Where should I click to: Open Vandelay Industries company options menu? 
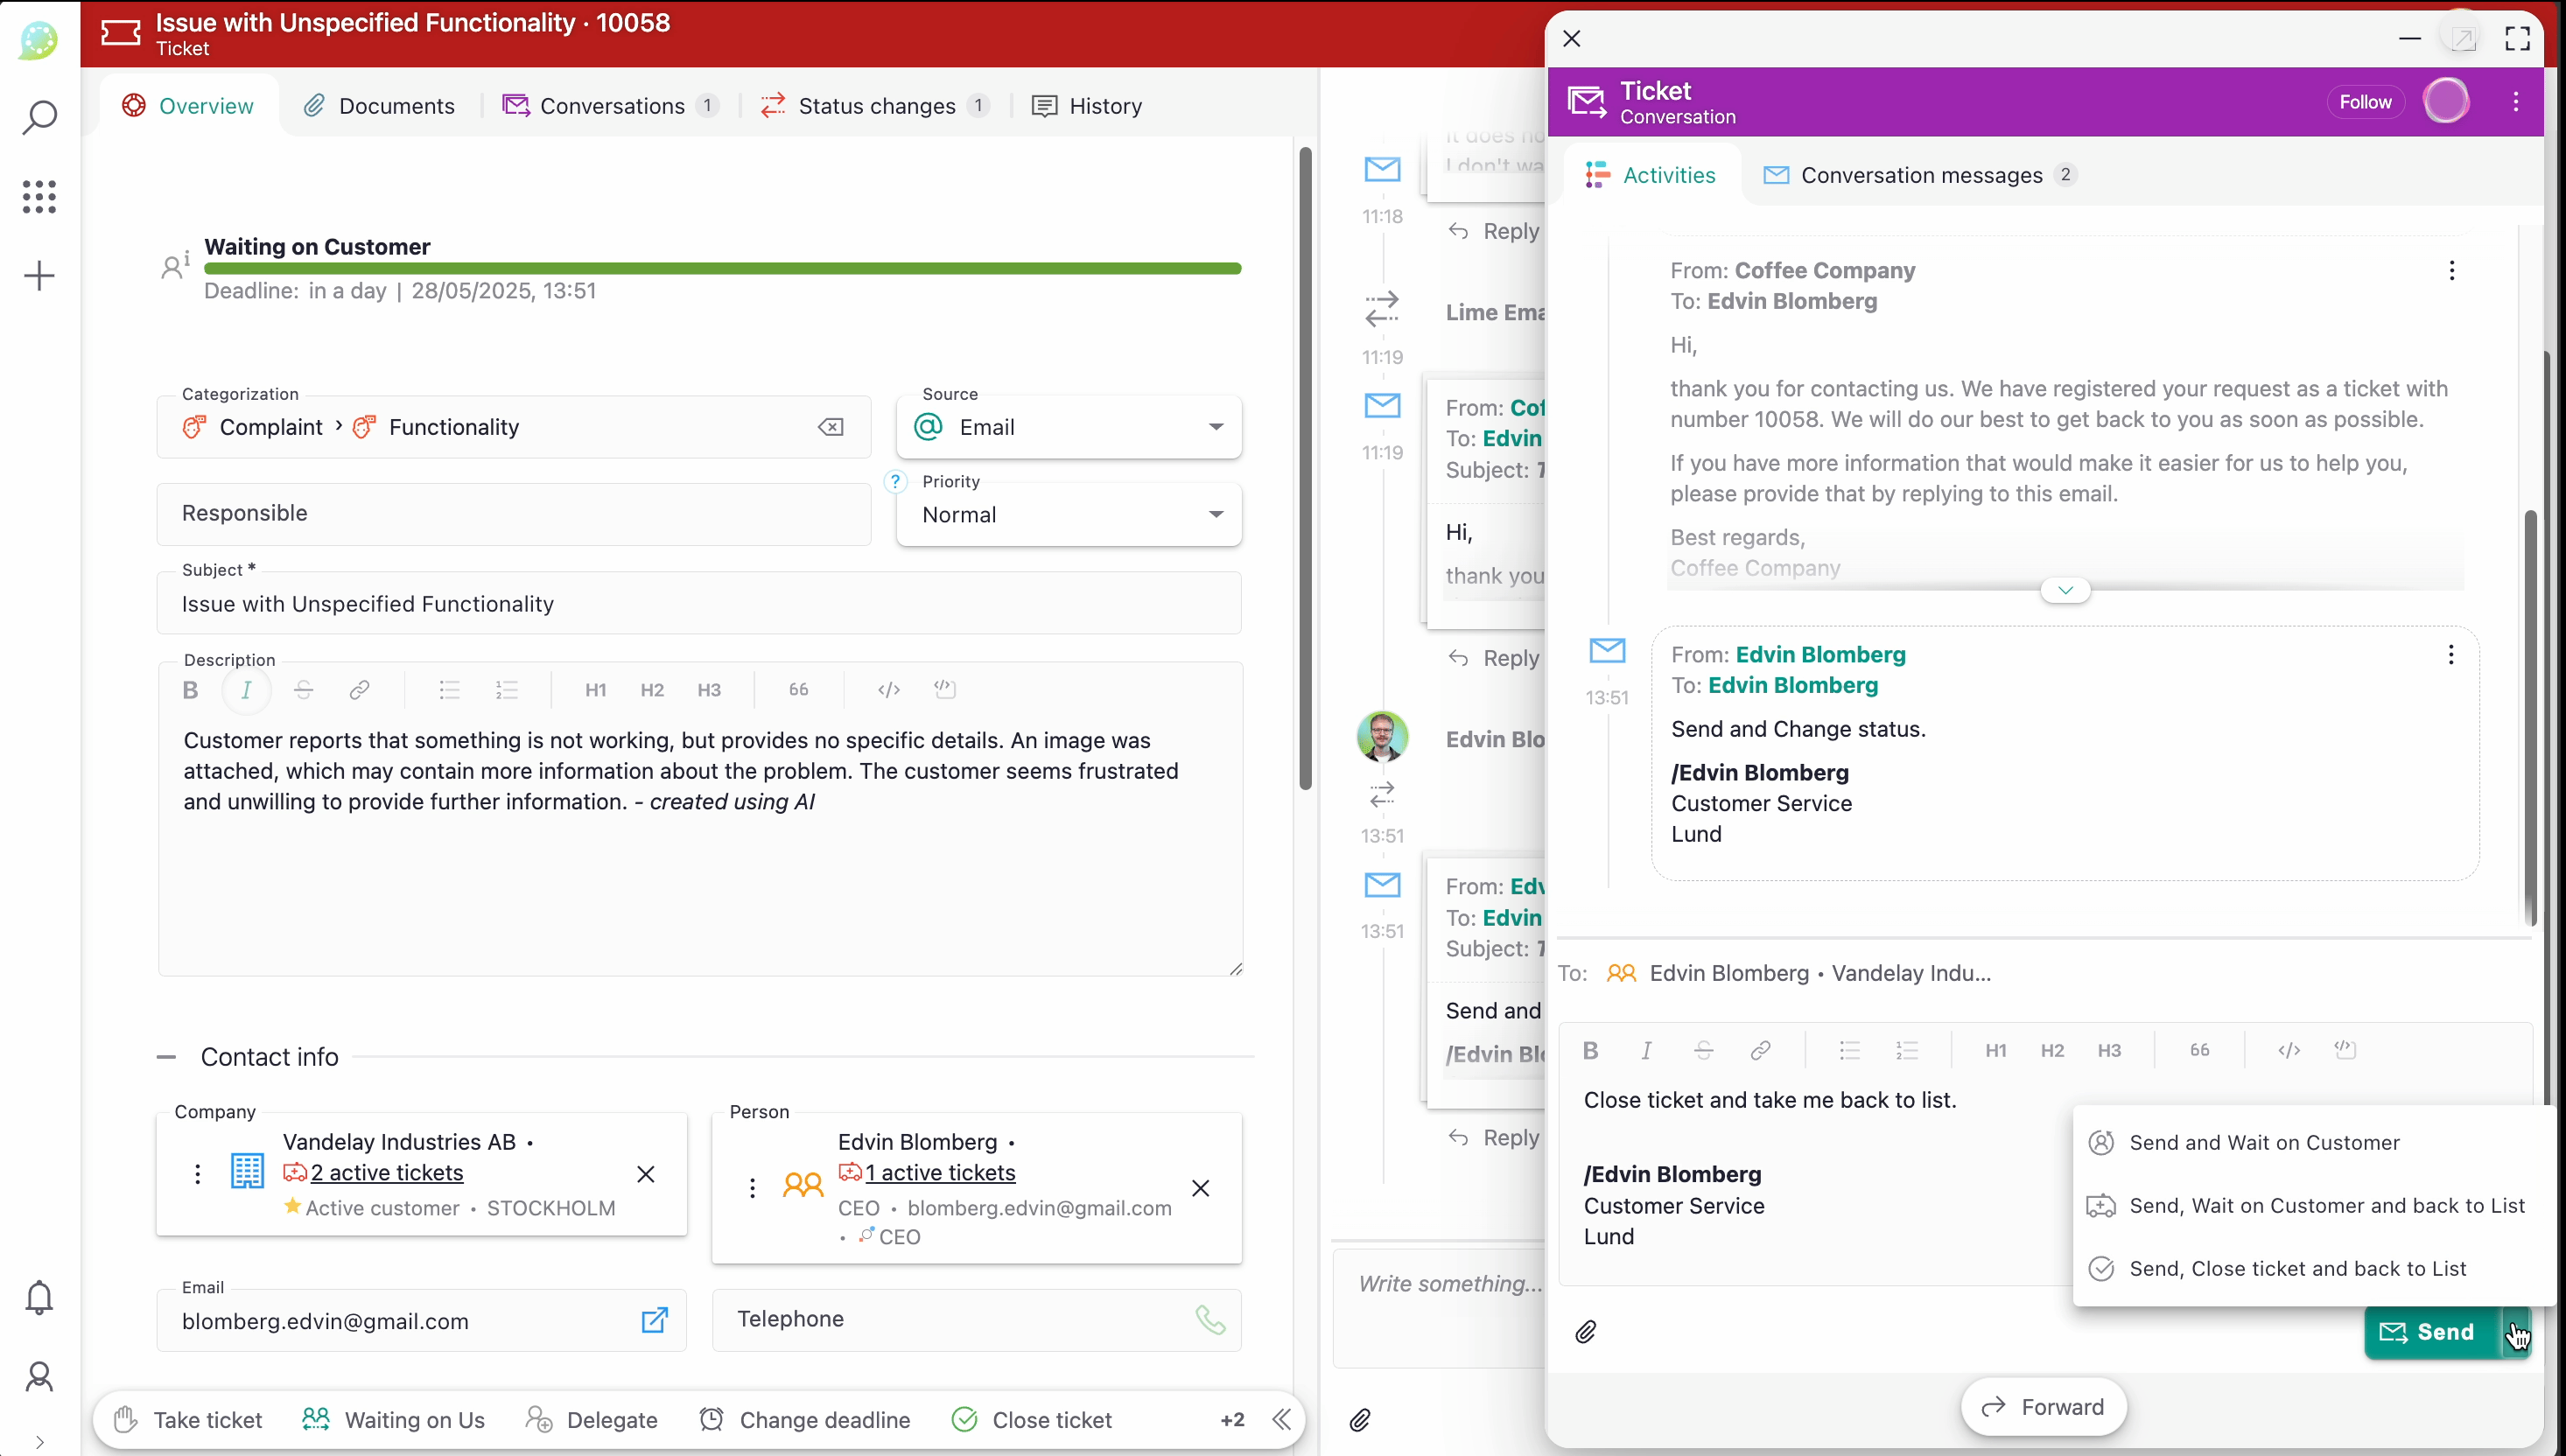tap(197, 1174)
